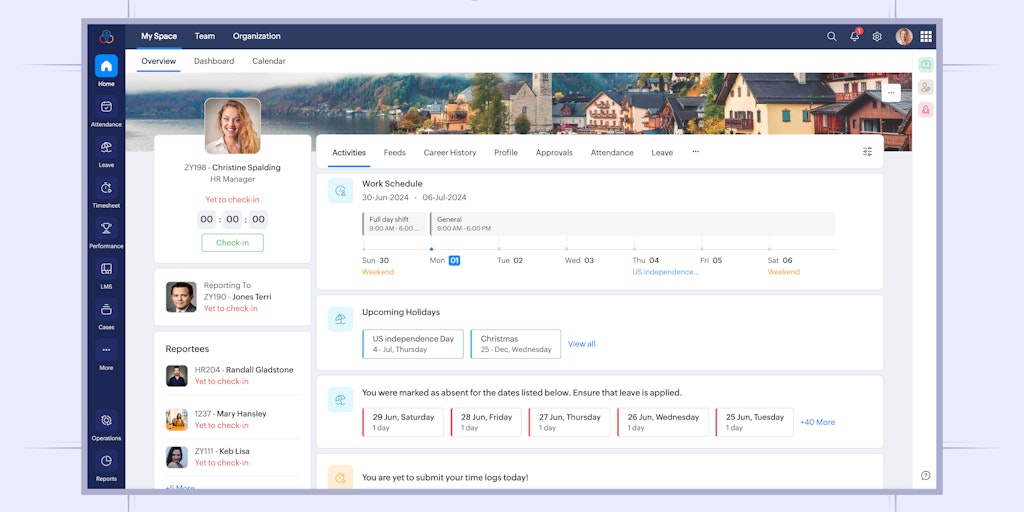Click the Upcoming Holidays umbrella icon

click(x=340, y=319)
